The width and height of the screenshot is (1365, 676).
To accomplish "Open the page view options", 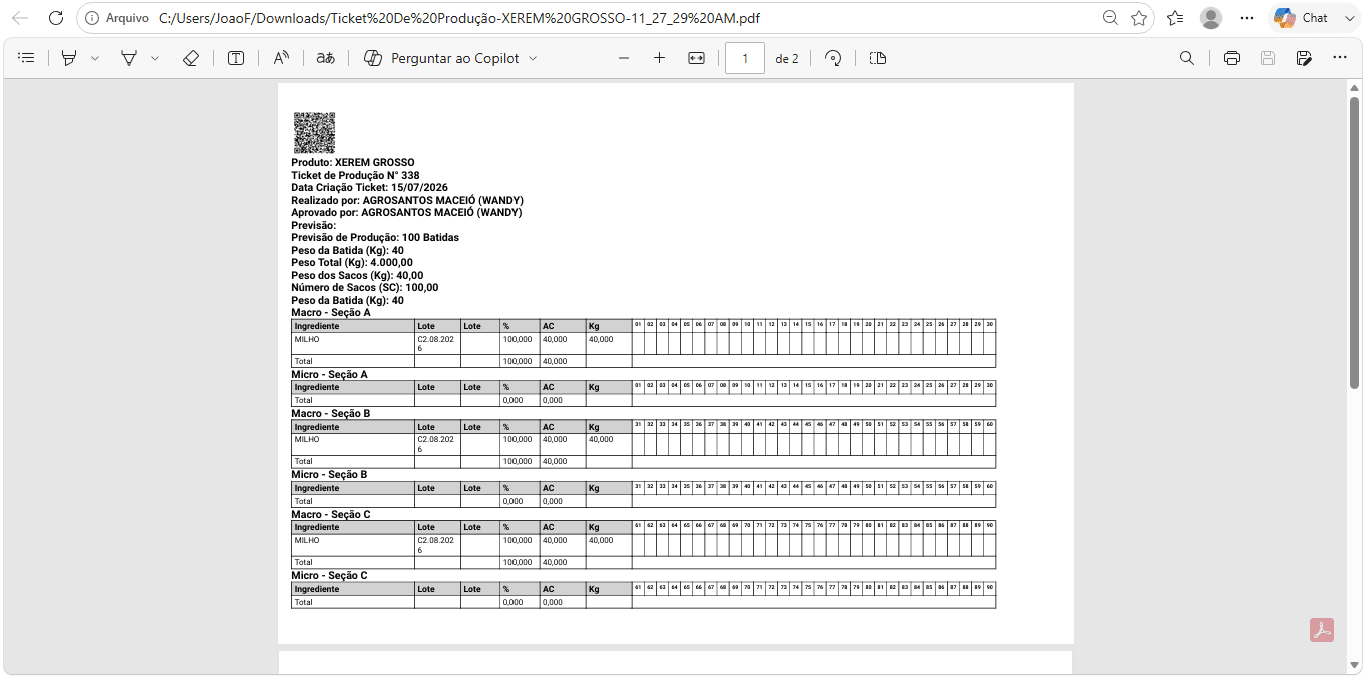I will tap(878, 58).
